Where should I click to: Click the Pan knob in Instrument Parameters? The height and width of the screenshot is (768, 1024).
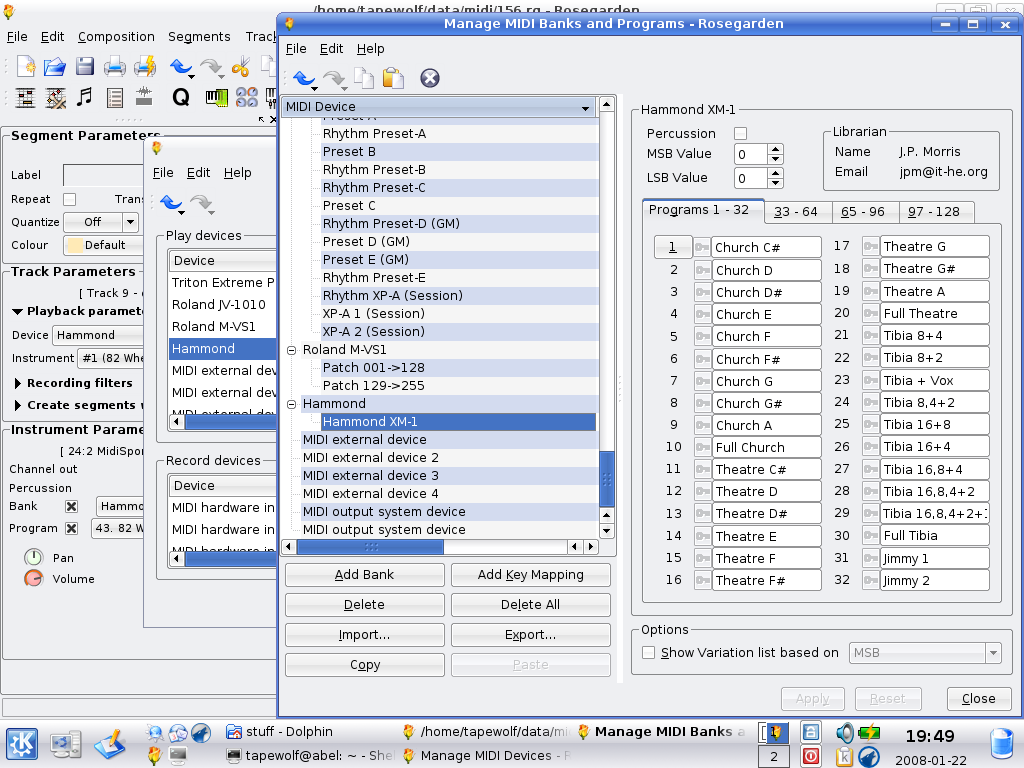tap(33, 558)
